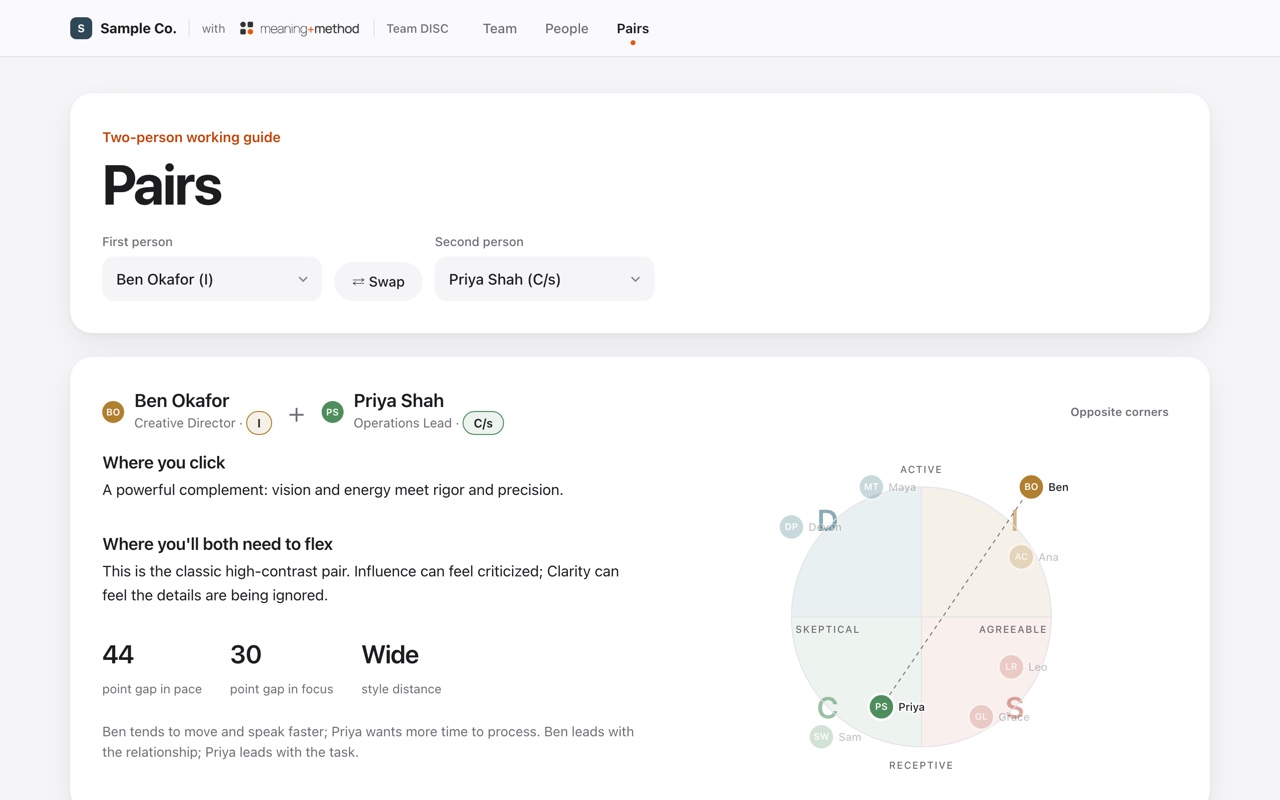Click the ACTIVE axis label on the wheel
This screenshot has height=800, width=1280.
921,469
